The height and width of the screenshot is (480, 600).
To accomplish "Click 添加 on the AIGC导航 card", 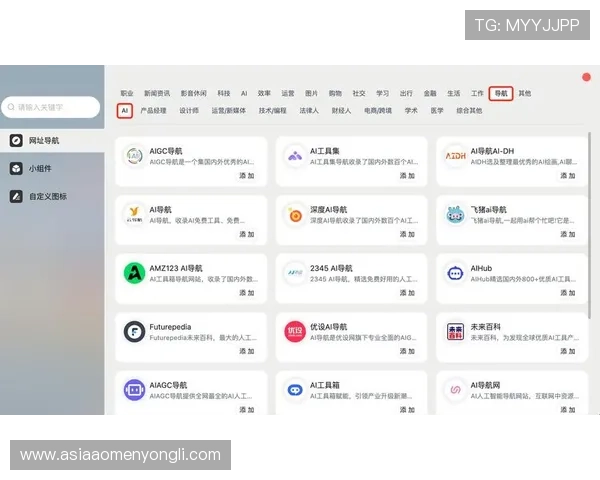I will (x=247, y=176).
